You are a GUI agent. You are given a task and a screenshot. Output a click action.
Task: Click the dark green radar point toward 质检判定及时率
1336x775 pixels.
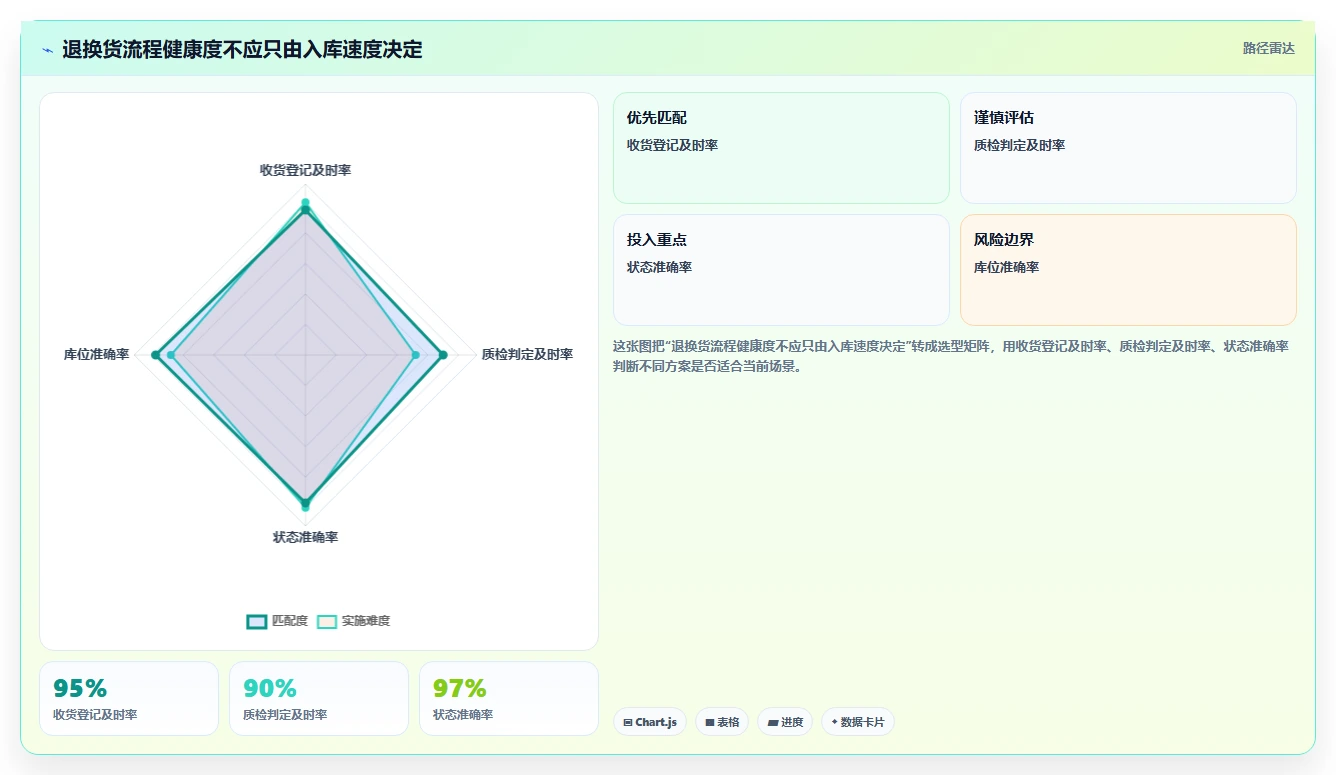[442, 355]
